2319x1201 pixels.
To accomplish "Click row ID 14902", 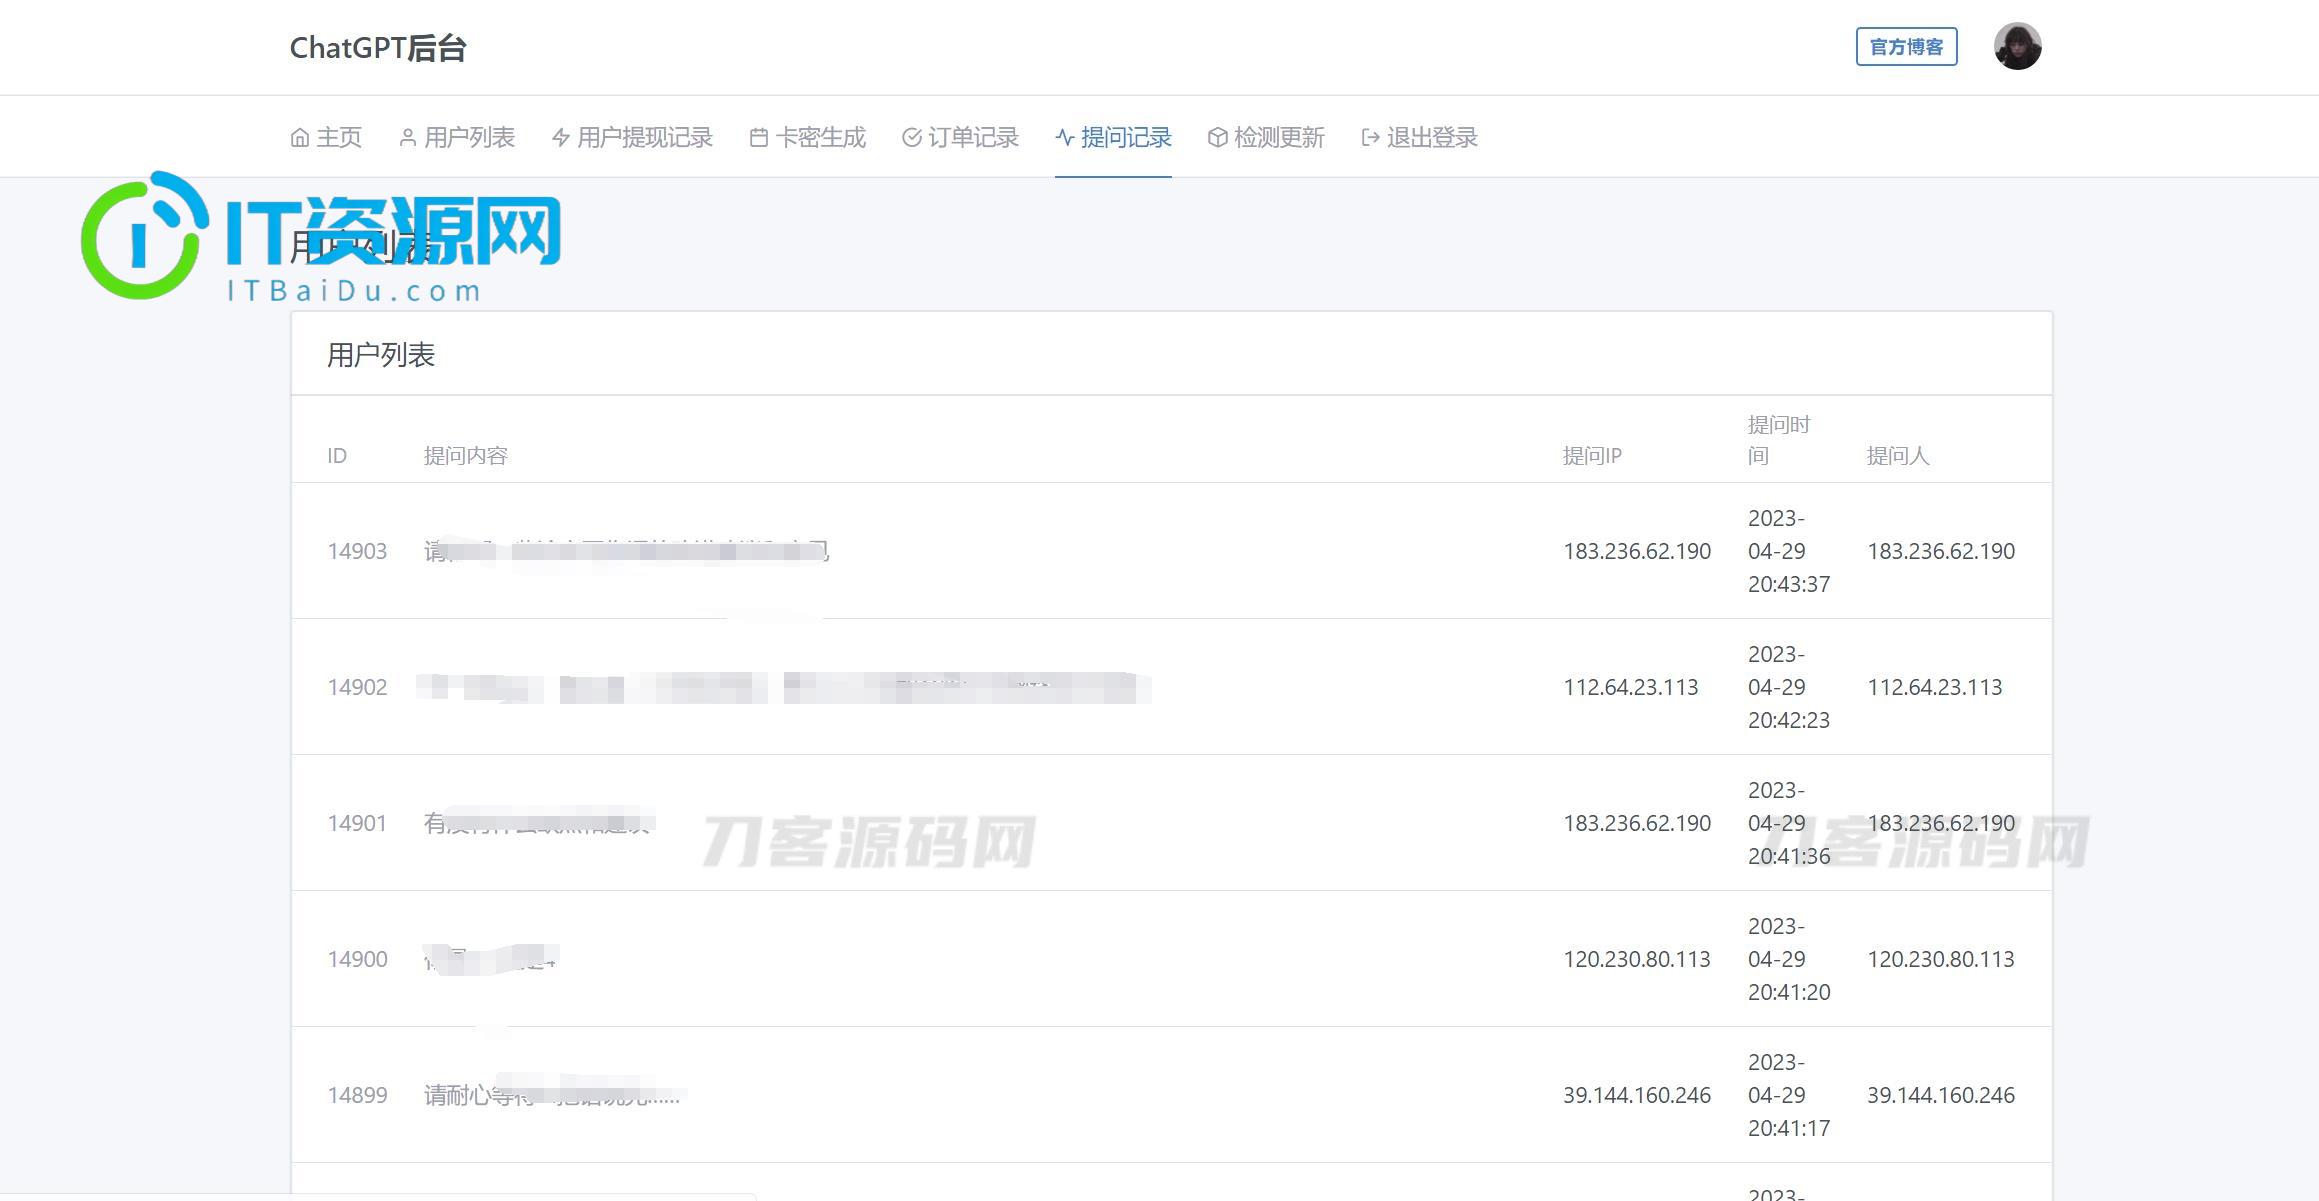I will [357, 687].
